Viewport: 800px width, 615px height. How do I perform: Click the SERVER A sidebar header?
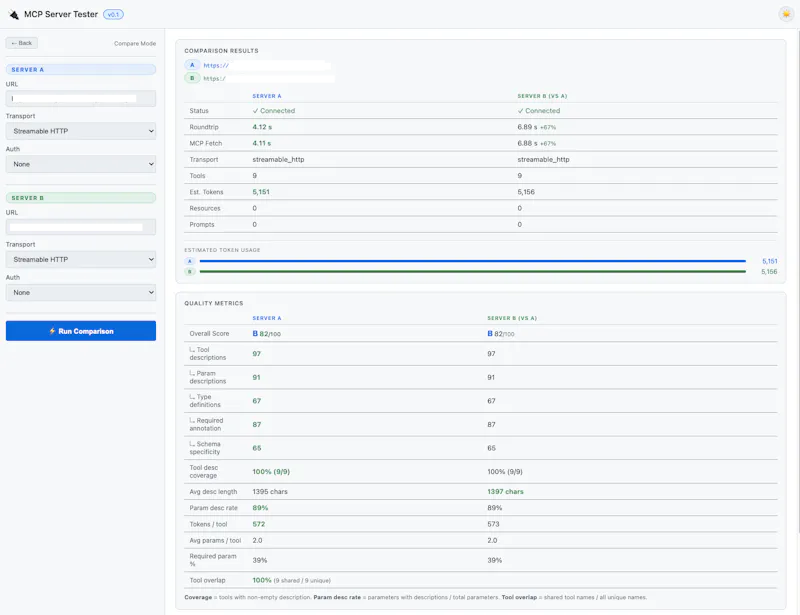point(81,69)
